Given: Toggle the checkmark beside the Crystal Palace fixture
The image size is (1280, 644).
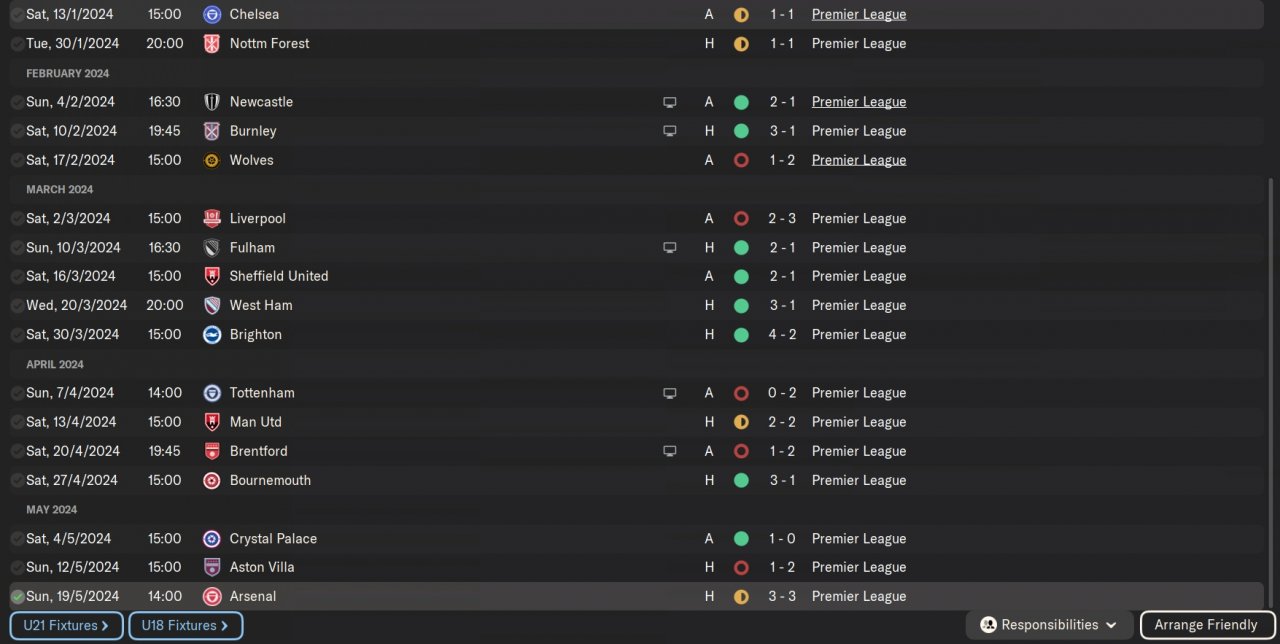Looking at the screenshot, I should point(17,539).
